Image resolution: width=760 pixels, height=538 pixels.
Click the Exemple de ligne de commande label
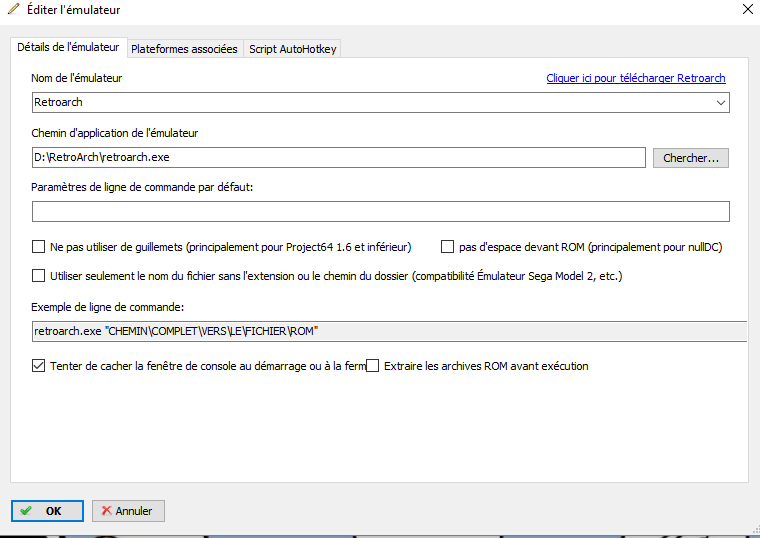pos(108,307)
